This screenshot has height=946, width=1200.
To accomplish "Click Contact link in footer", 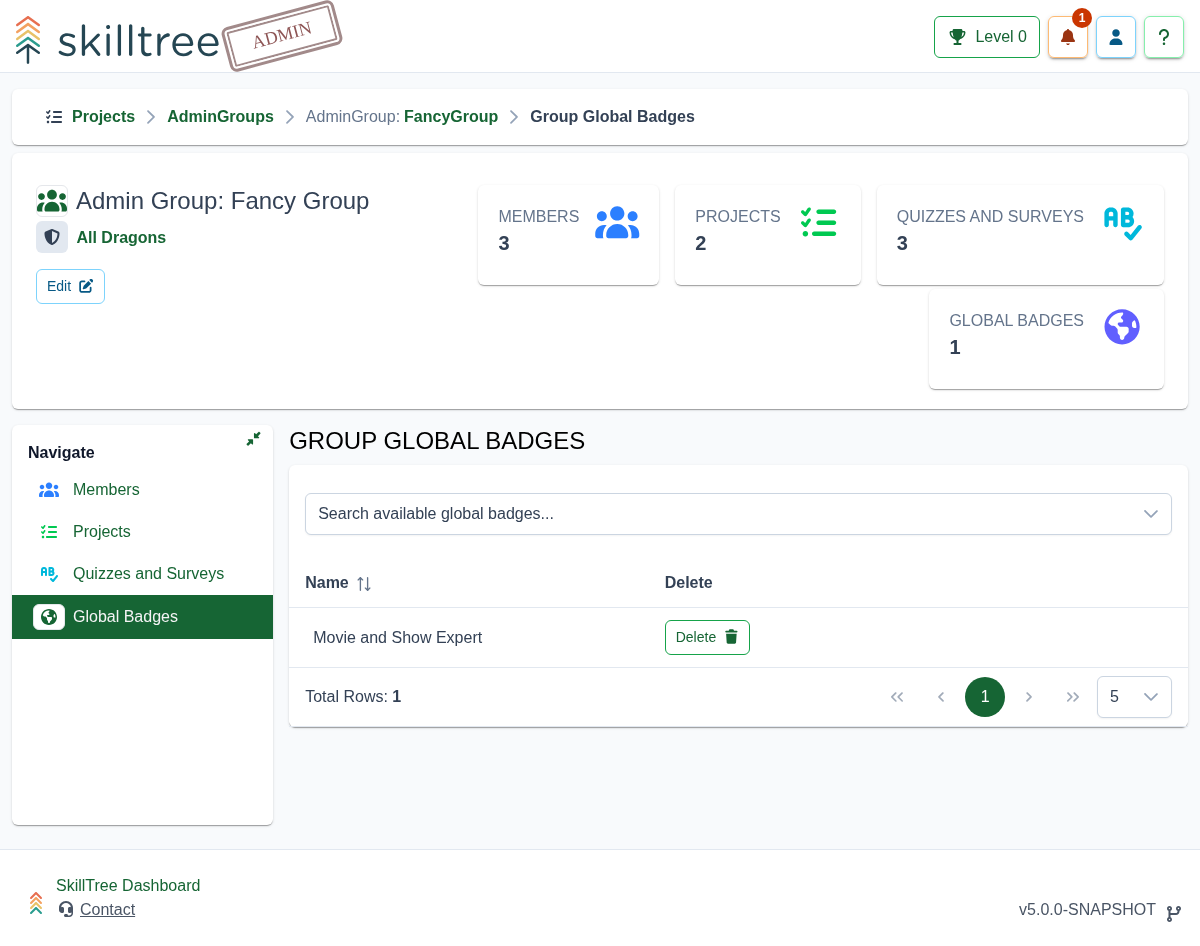I will [107, 910].
